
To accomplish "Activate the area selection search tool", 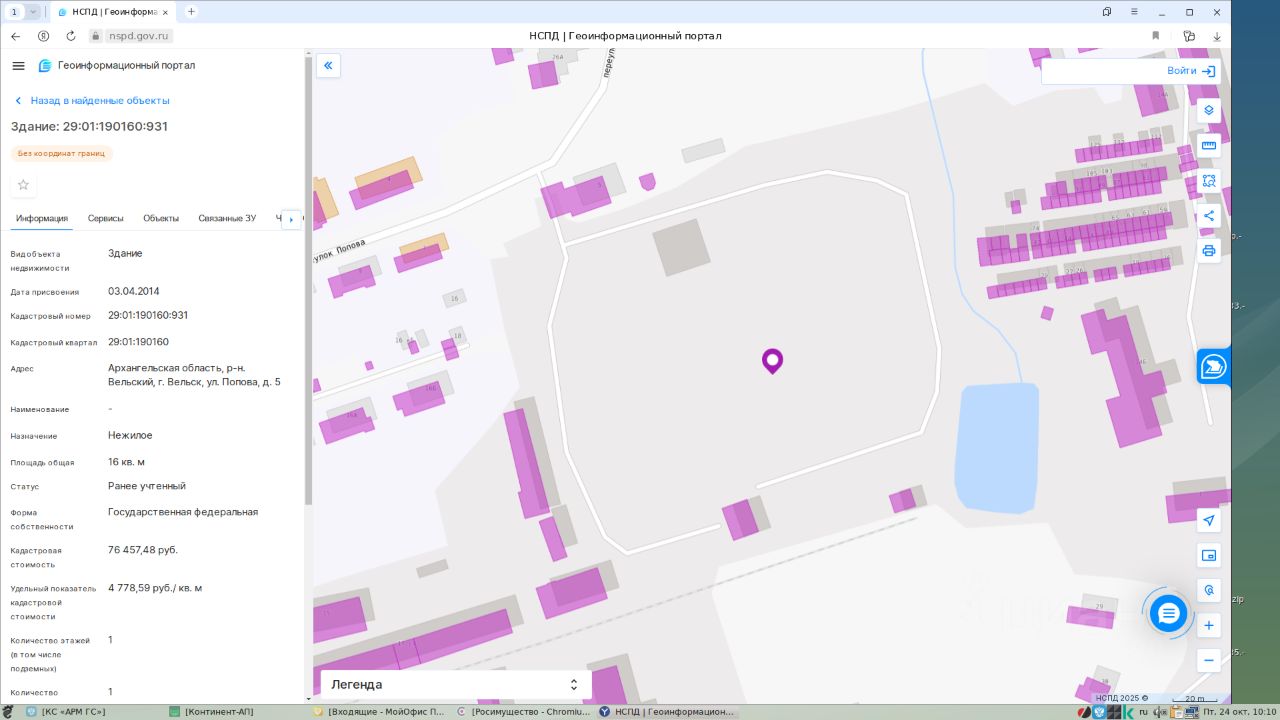I will click(1208, 181).
